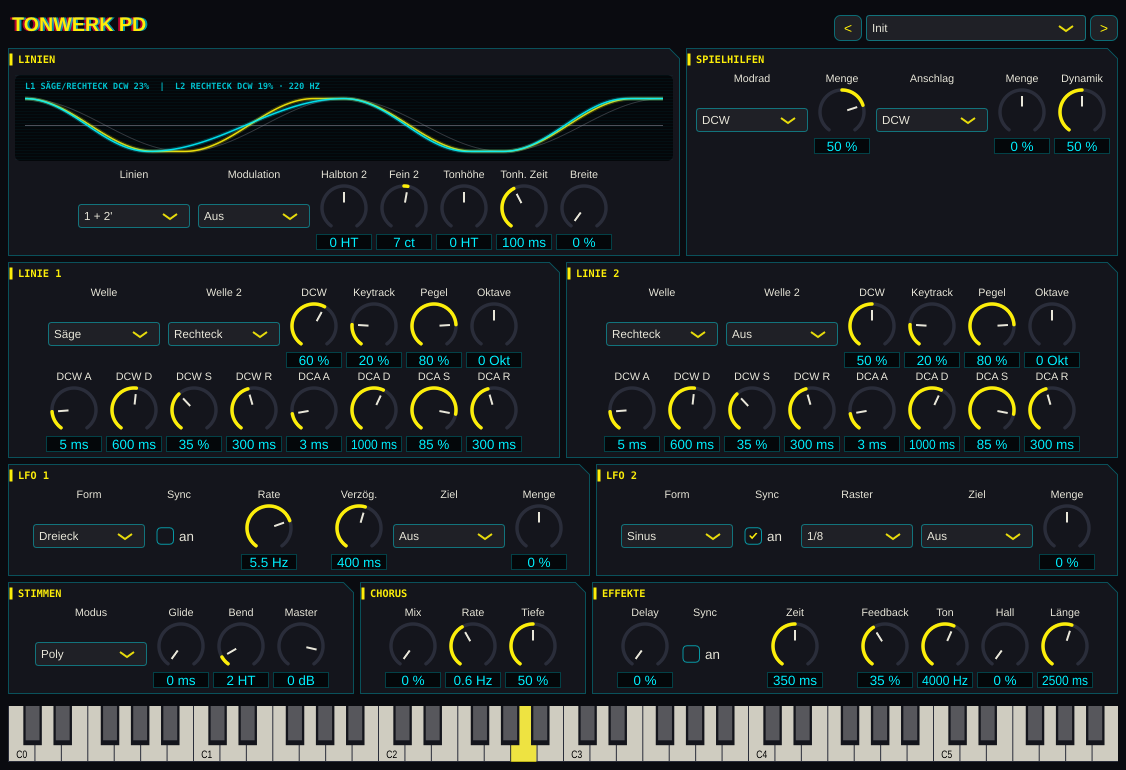Open Linie 2 Welle dropdown set to Rechteck
Screen dimensions: 1126x770
click(661, 334)
